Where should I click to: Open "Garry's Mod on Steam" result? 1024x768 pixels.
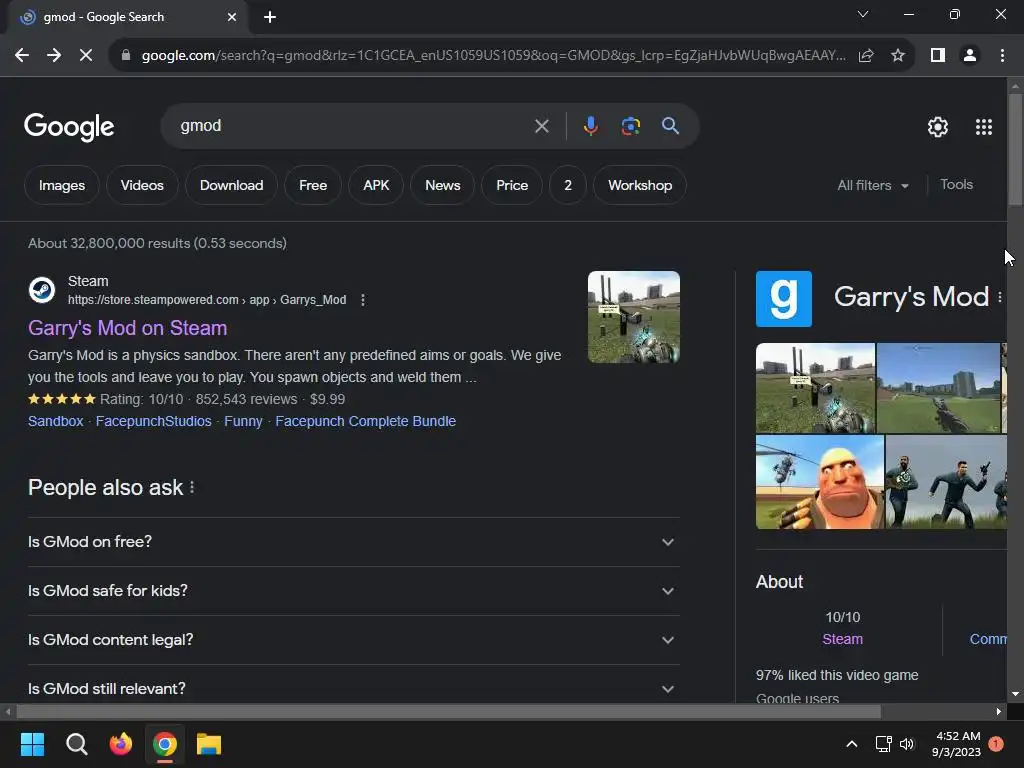pos(128,328)
